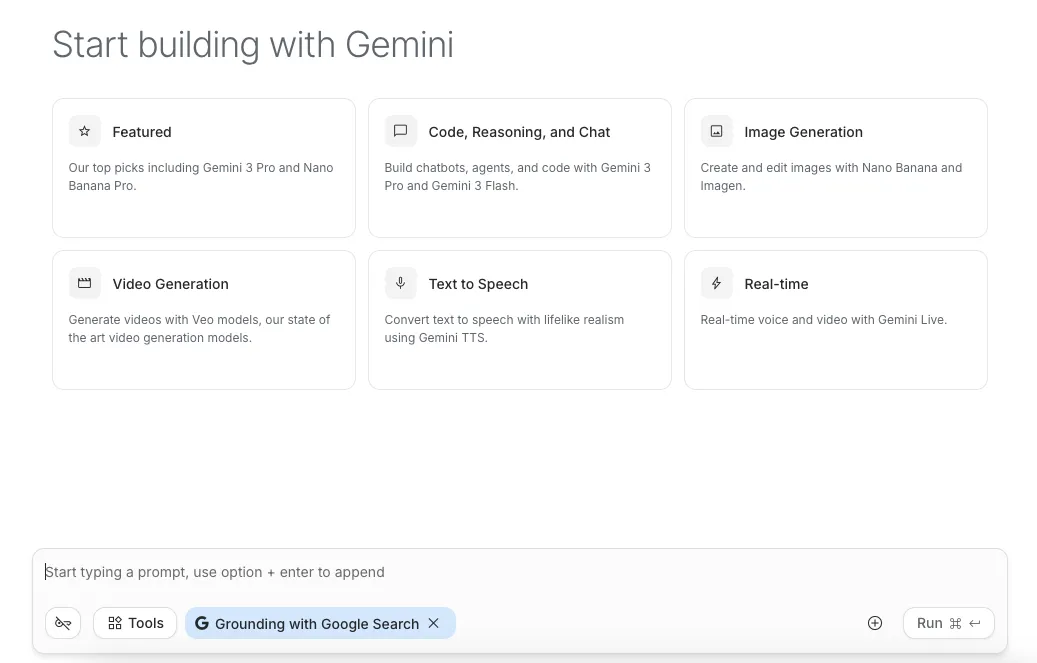This screenshot has width=1037, height=663.
Task: Click the microphone icon for Text to Speech
Action: coord(400,283)
